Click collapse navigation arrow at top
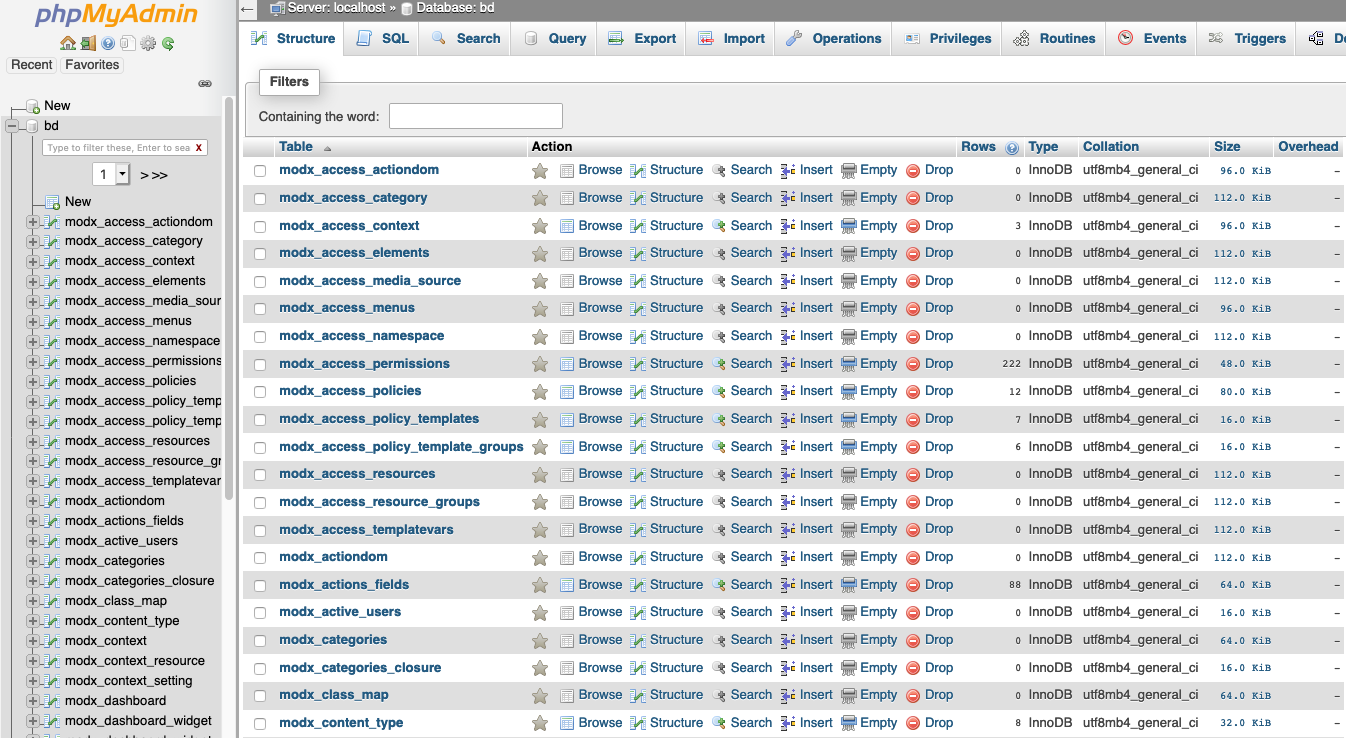This screenshot has height=738, width=1346. 248,9
